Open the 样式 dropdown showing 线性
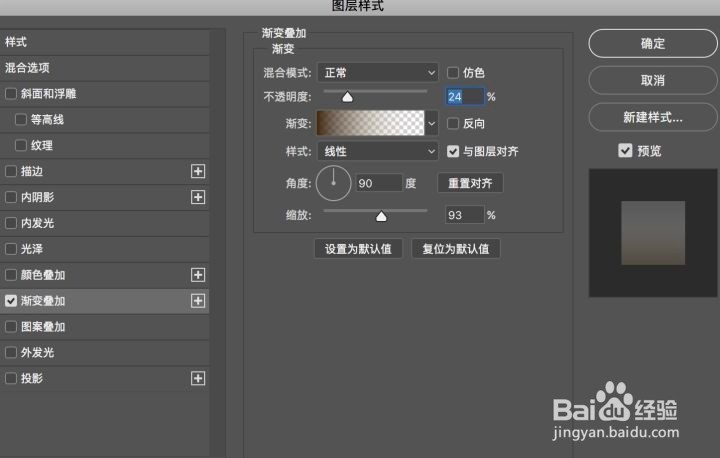 [x=377, y=151]
